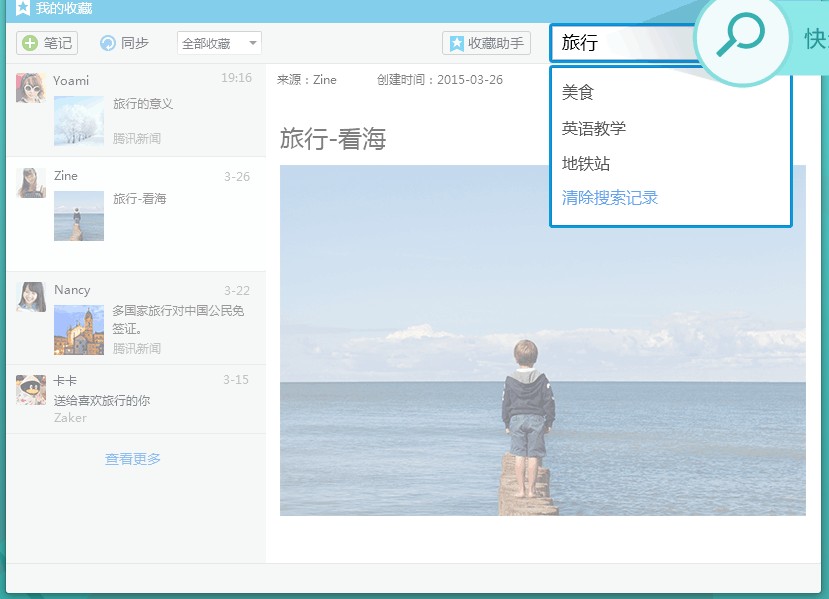The width and height of the screenshot is (829, 599).
Task: Click 创建时间：2015-03-26 text
Action: point(440,80)
